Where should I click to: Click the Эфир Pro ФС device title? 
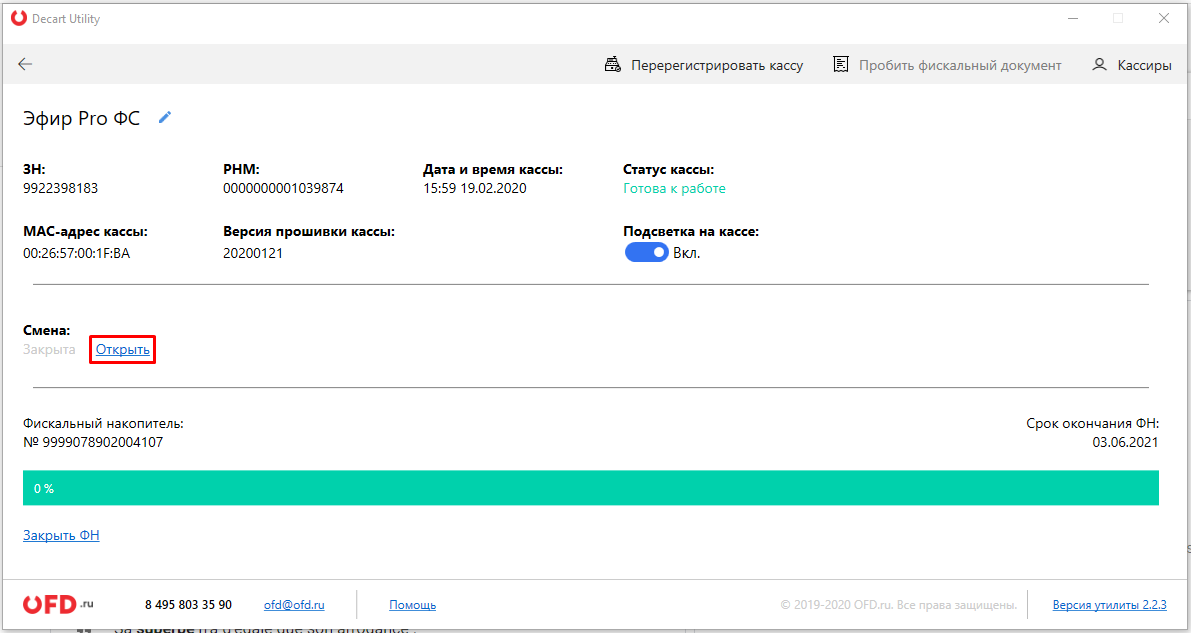pyautogui.click(x=82, y=119)
